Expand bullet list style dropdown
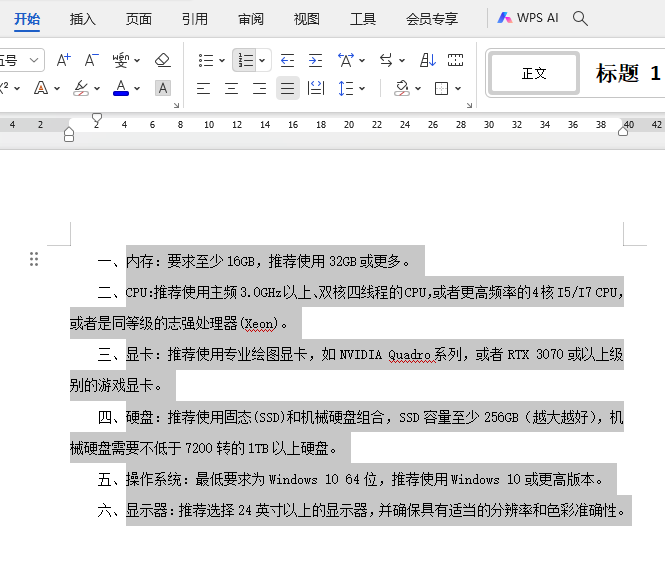 click(x=222, y=61)
